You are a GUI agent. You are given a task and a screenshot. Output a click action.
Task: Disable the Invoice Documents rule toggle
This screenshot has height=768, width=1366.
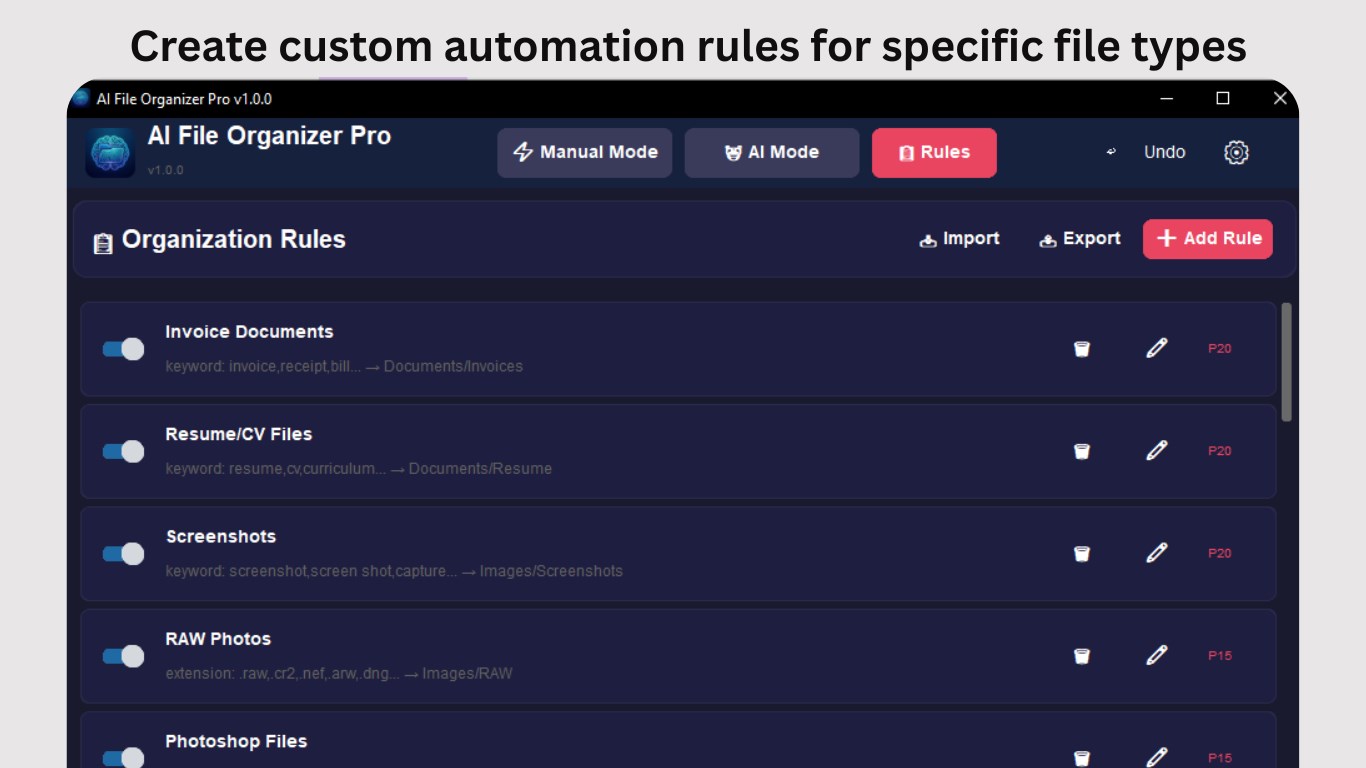pyautogui.click(x=121, y=348)
